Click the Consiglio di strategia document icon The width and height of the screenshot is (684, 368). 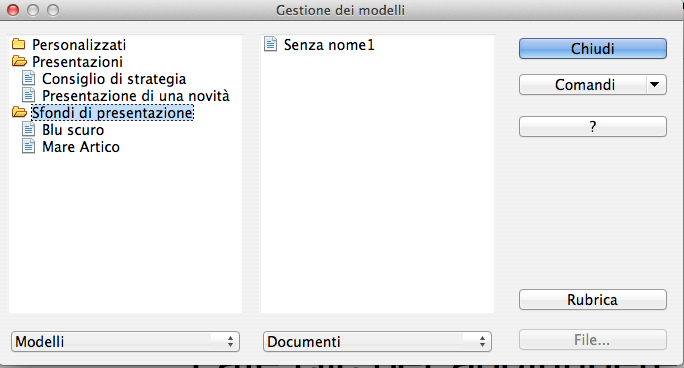pyautogui.click(x=29, y=78)
